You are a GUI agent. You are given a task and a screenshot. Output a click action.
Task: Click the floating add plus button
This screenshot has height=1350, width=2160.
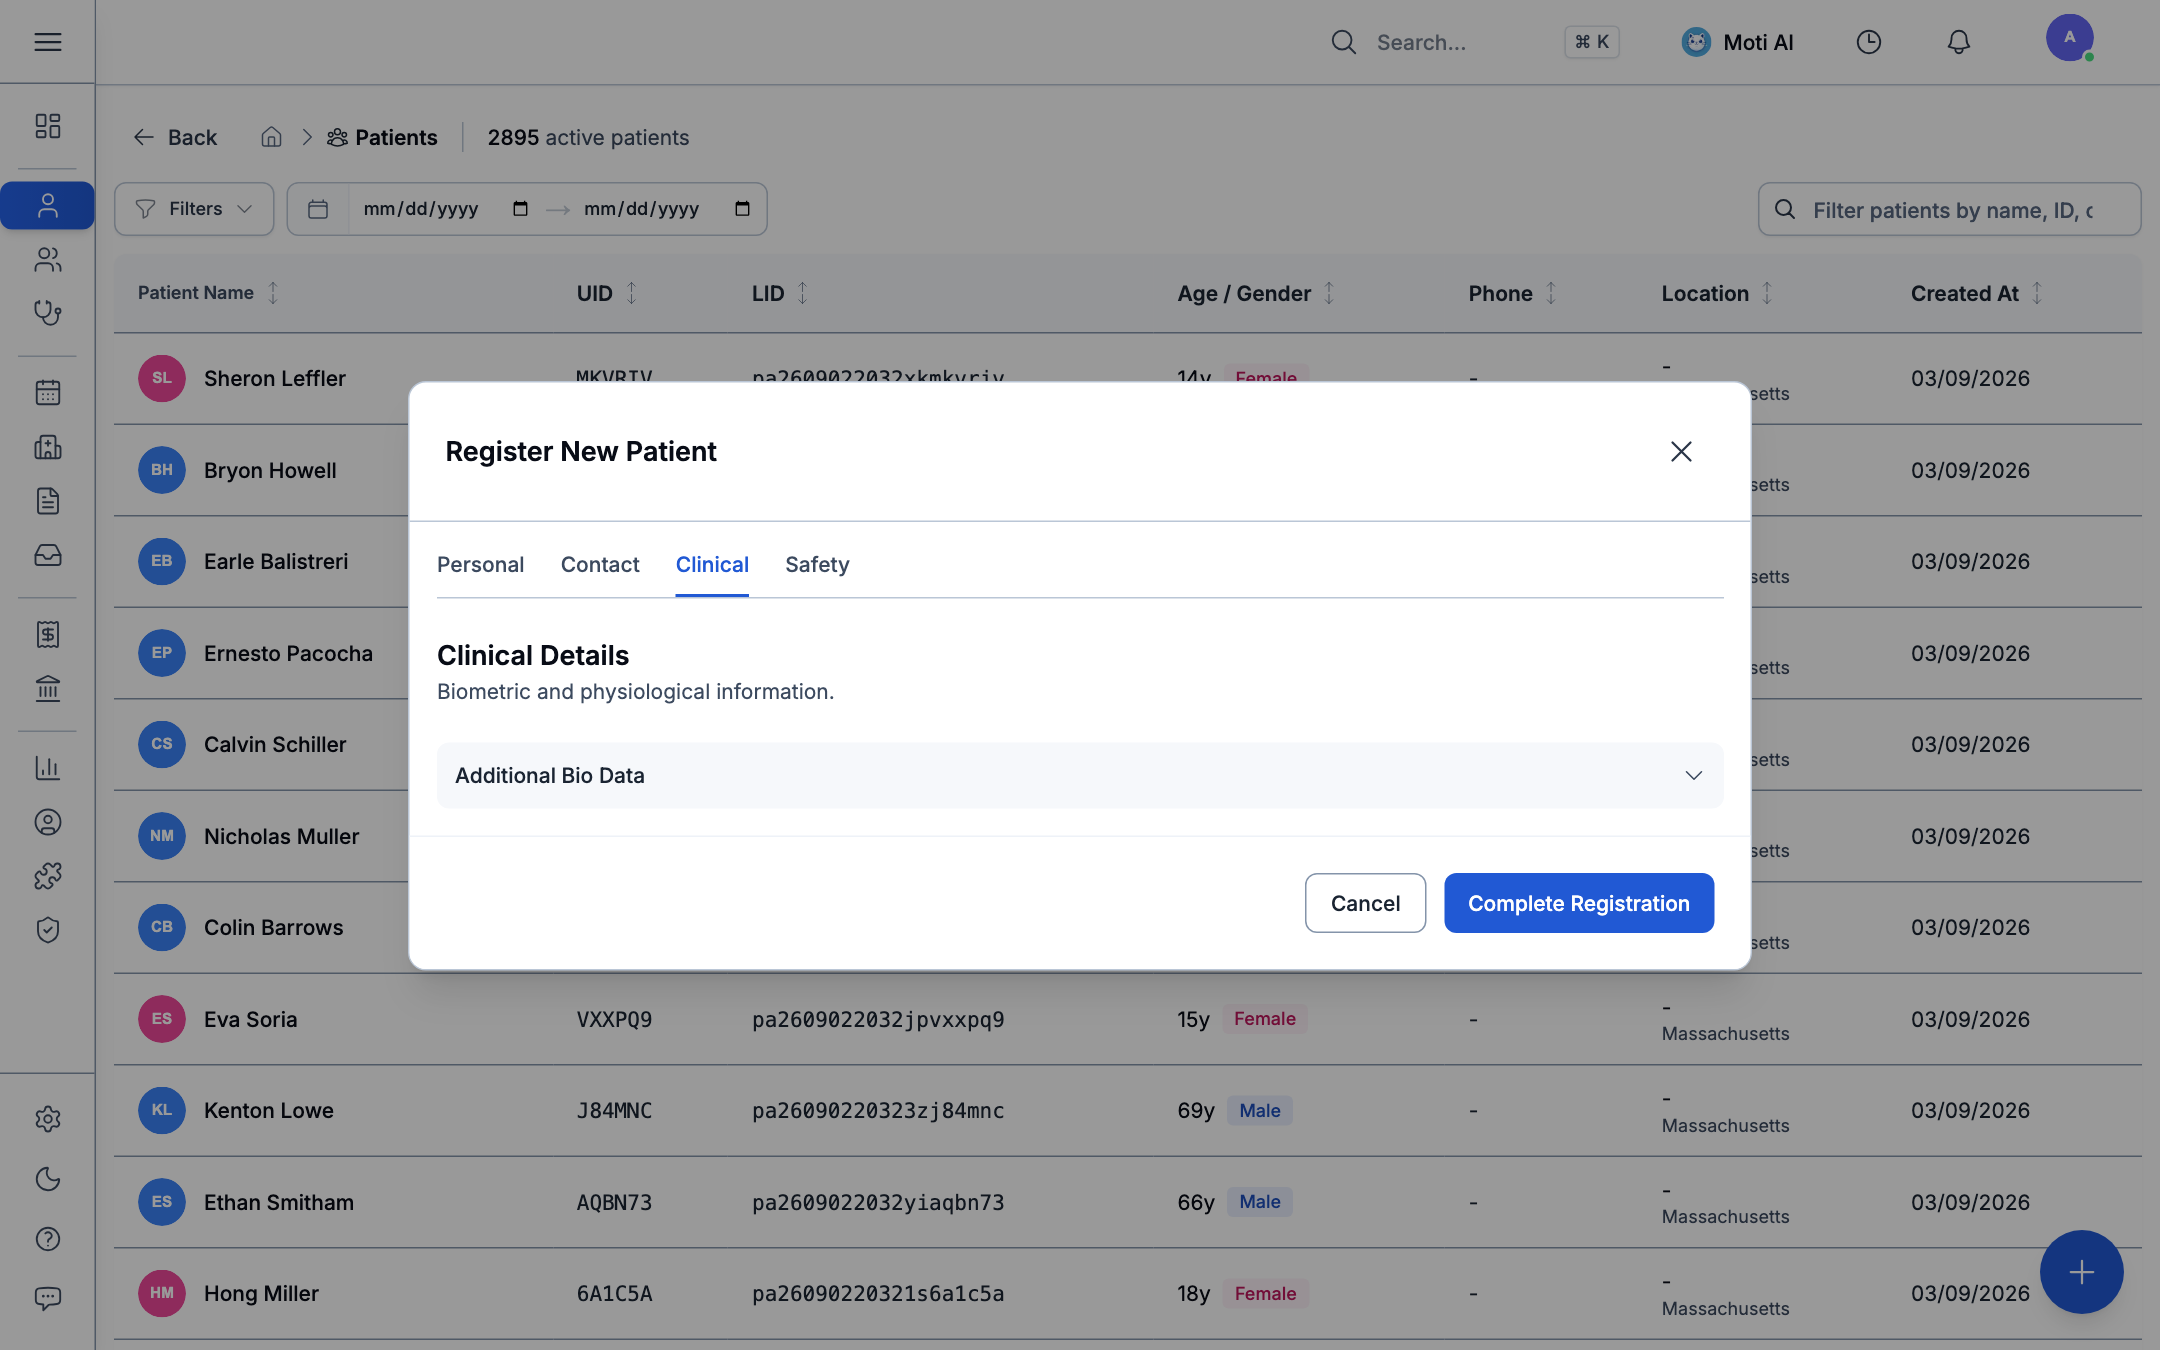tap(2081, 1272)
